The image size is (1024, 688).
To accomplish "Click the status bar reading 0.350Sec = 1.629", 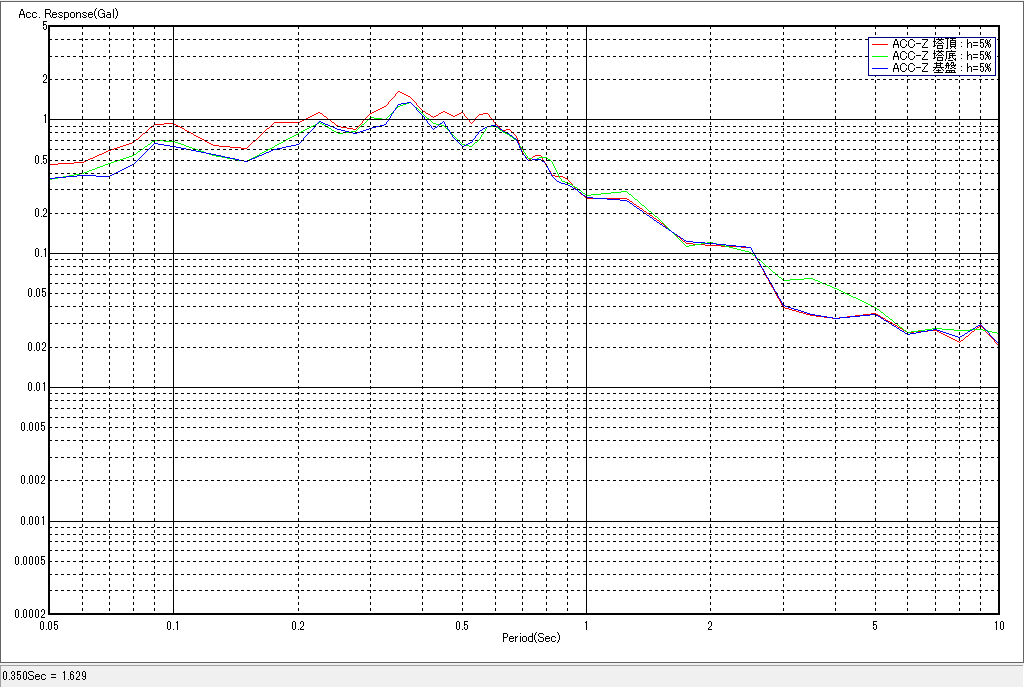I will tap(45, 676).
